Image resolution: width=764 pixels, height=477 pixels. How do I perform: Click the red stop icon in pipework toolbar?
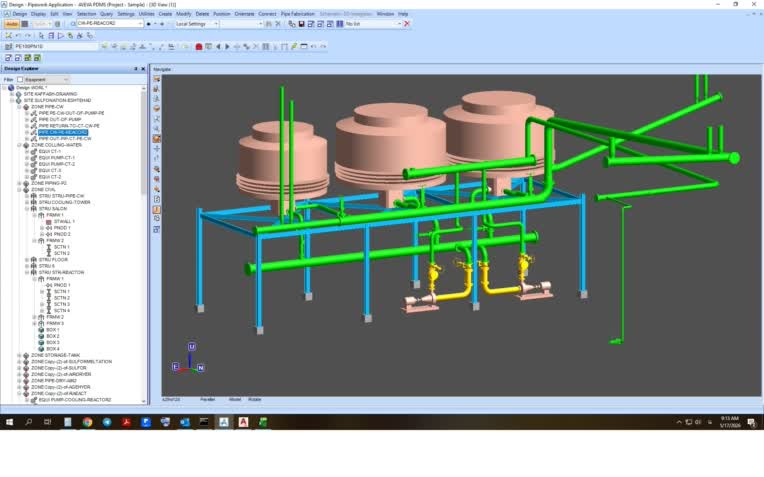point(199,47)
